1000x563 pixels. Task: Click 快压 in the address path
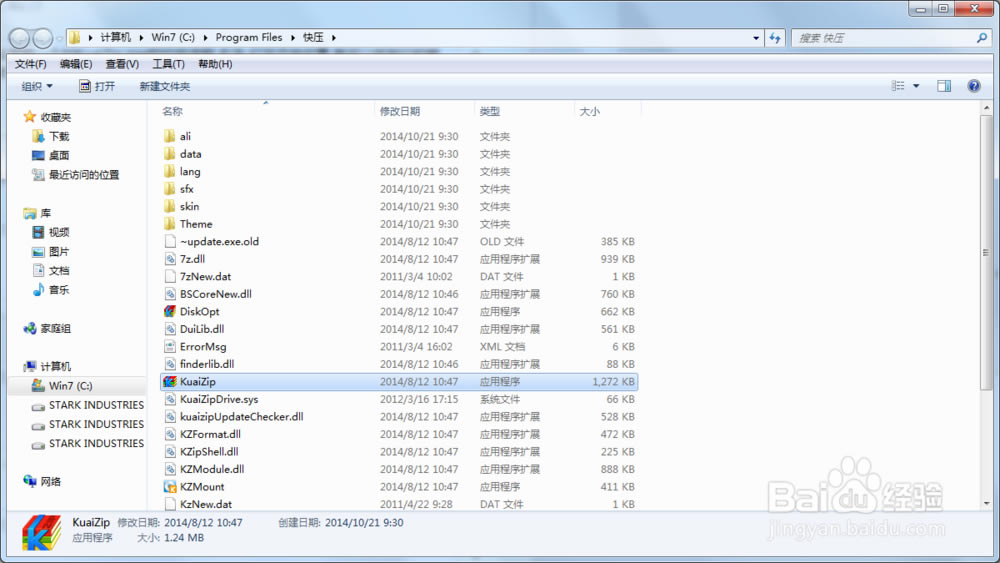(313, 38)
